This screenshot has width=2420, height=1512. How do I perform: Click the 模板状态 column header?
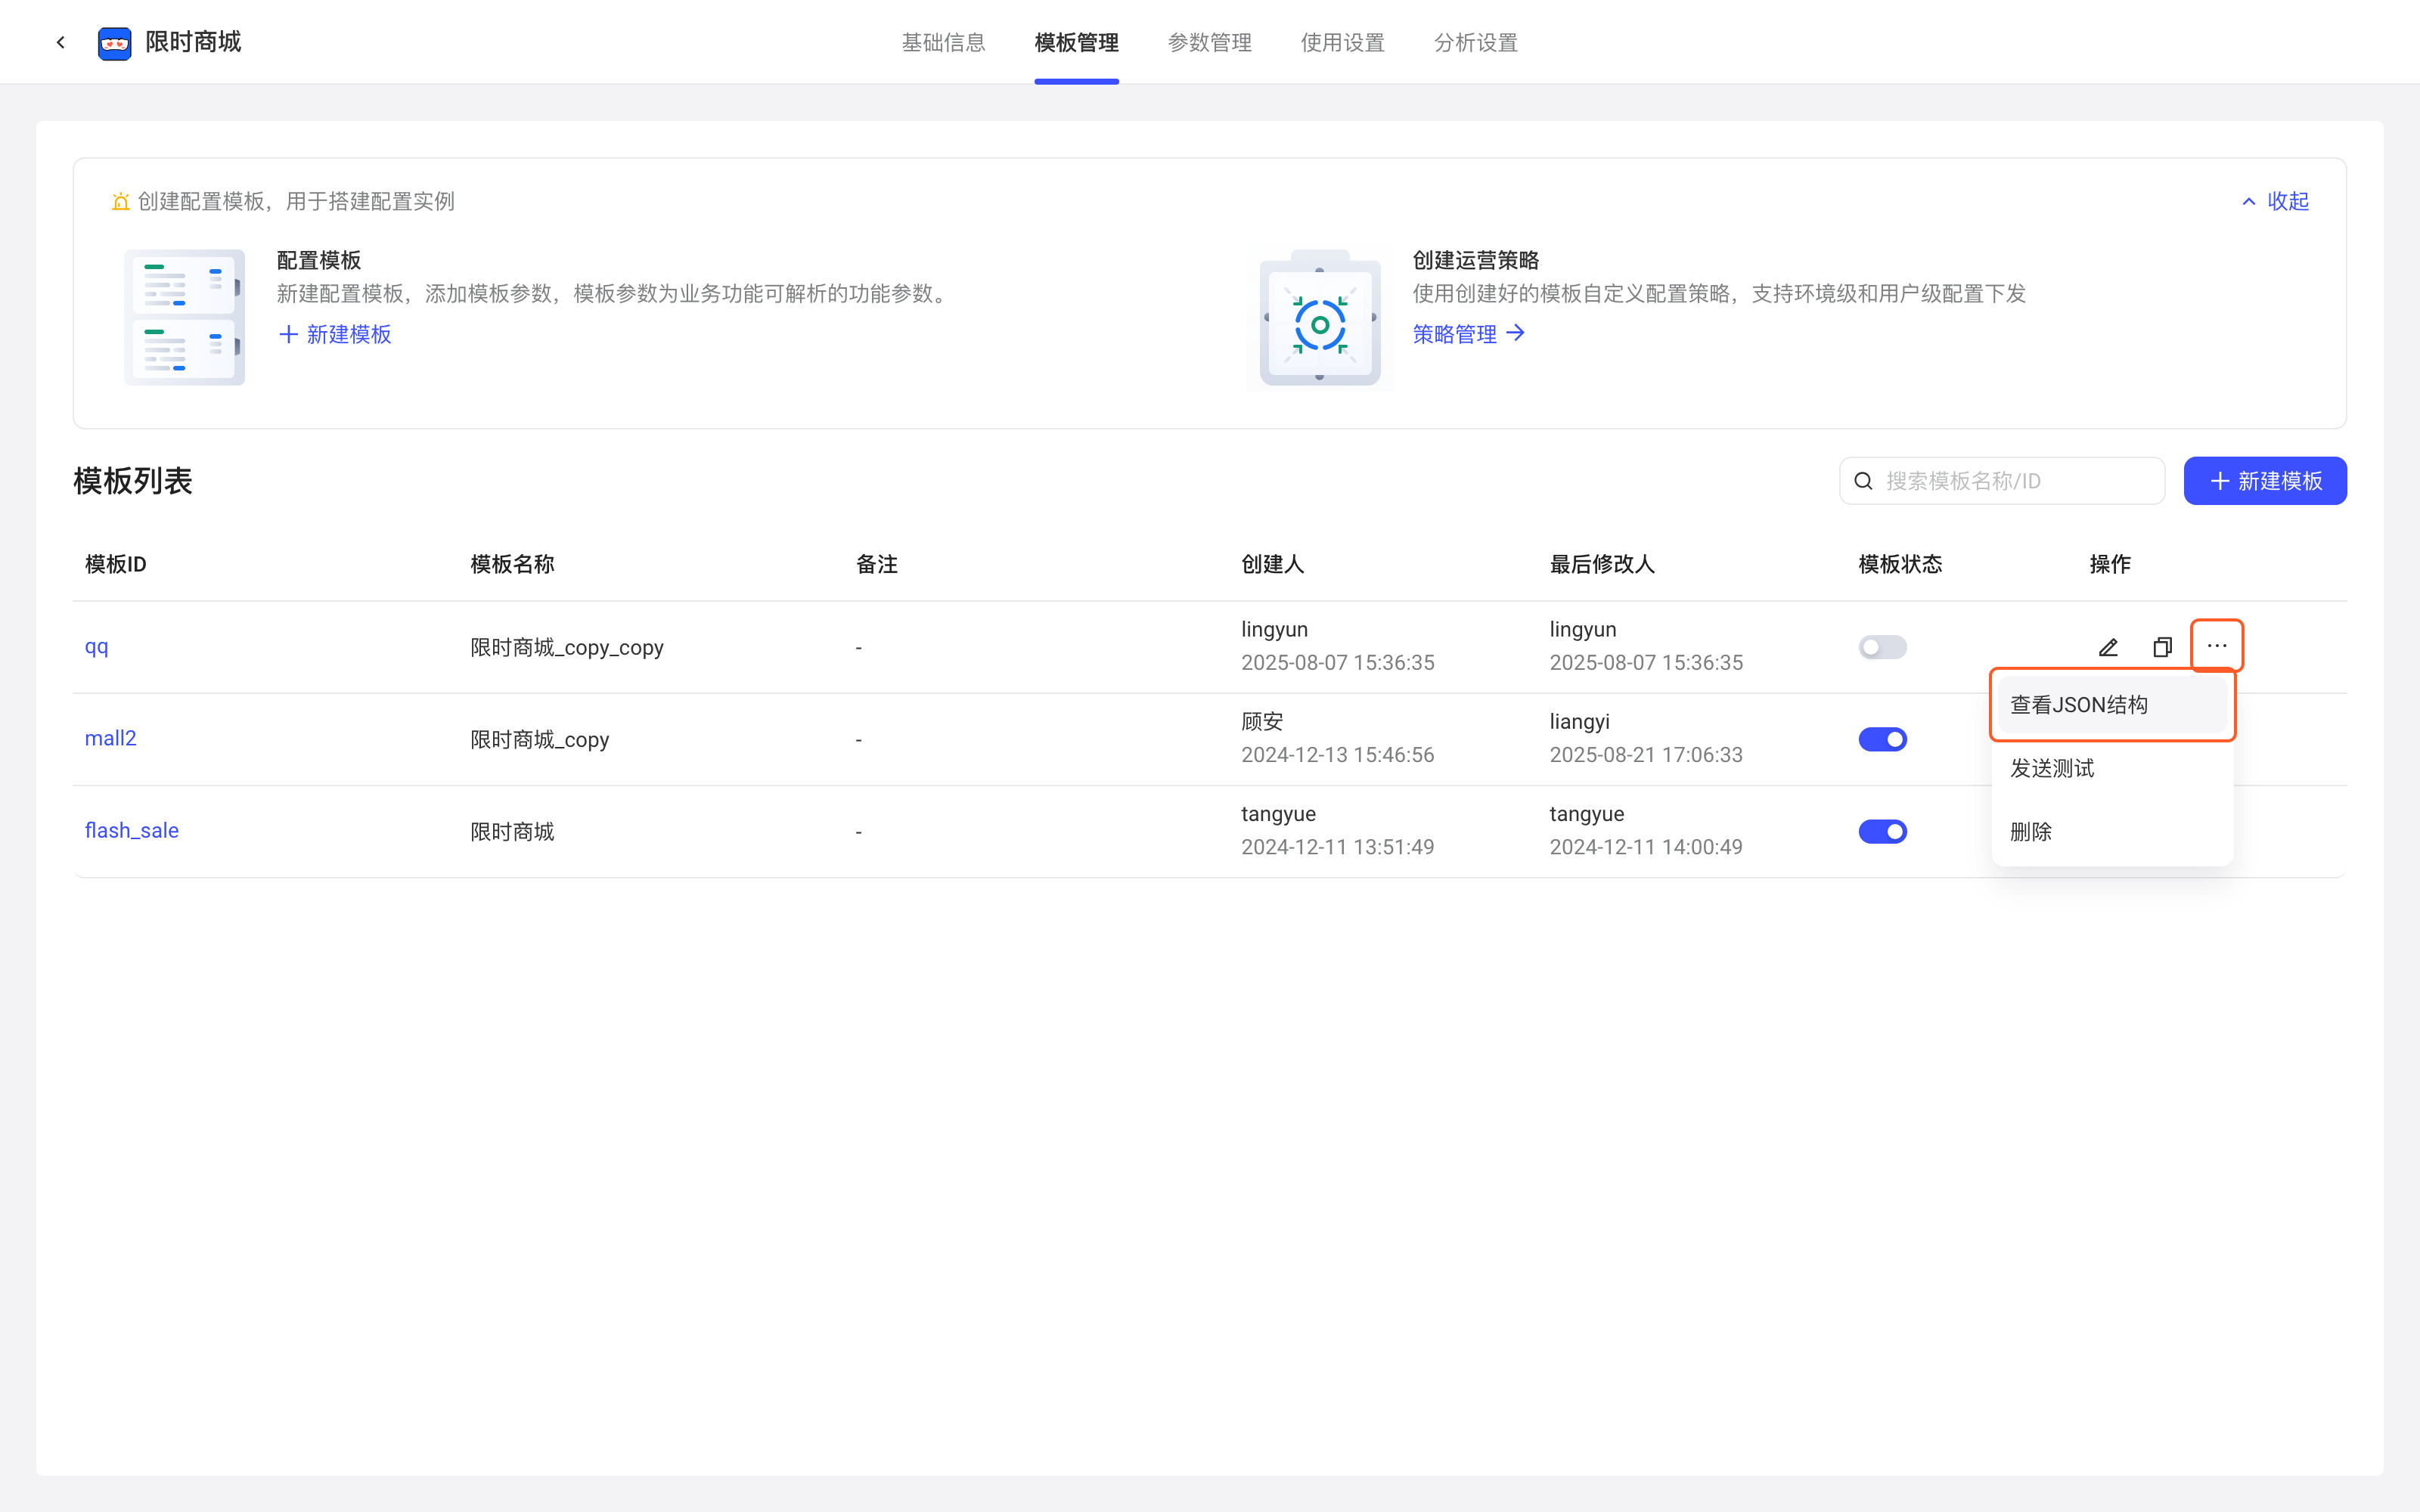[x=1900, y=564]
